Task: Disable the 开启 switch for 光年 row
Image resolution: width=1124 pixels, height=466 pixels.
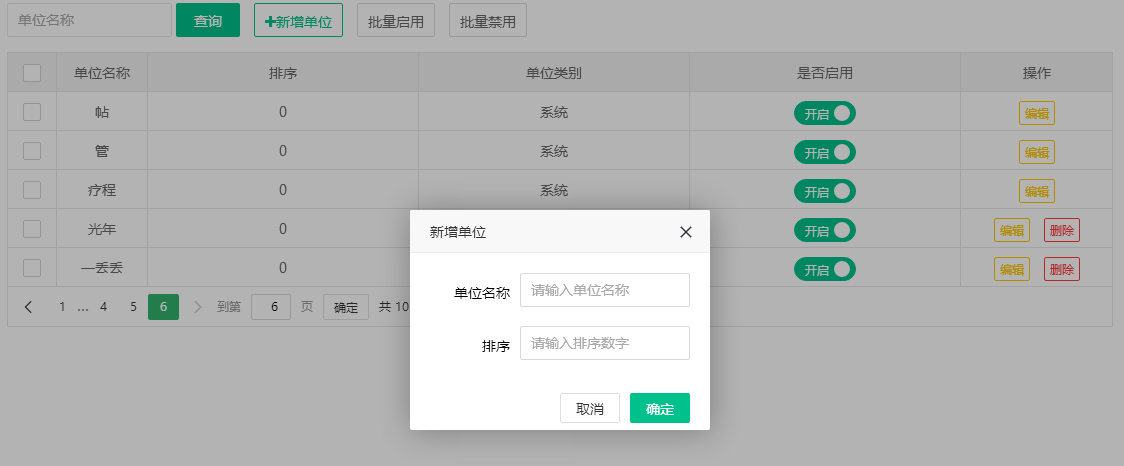Action: click(824, 230)
